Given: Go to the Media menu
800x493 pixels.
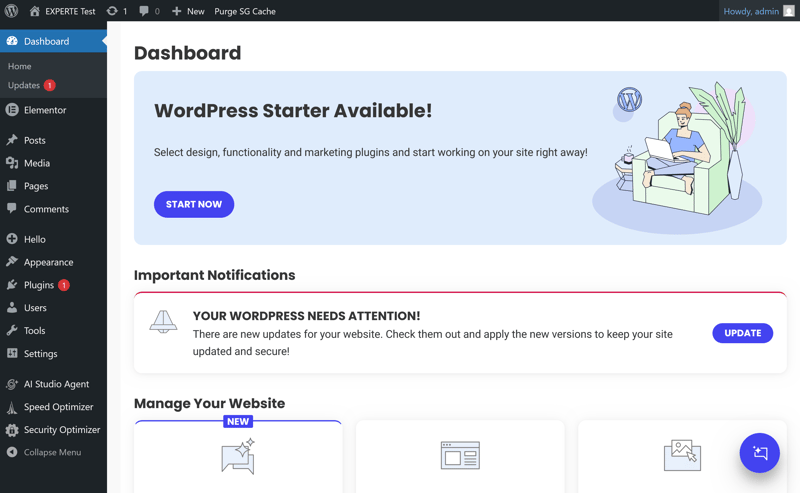Looking at the screenshot, I should pyautogui.click(x=54, y=163).
